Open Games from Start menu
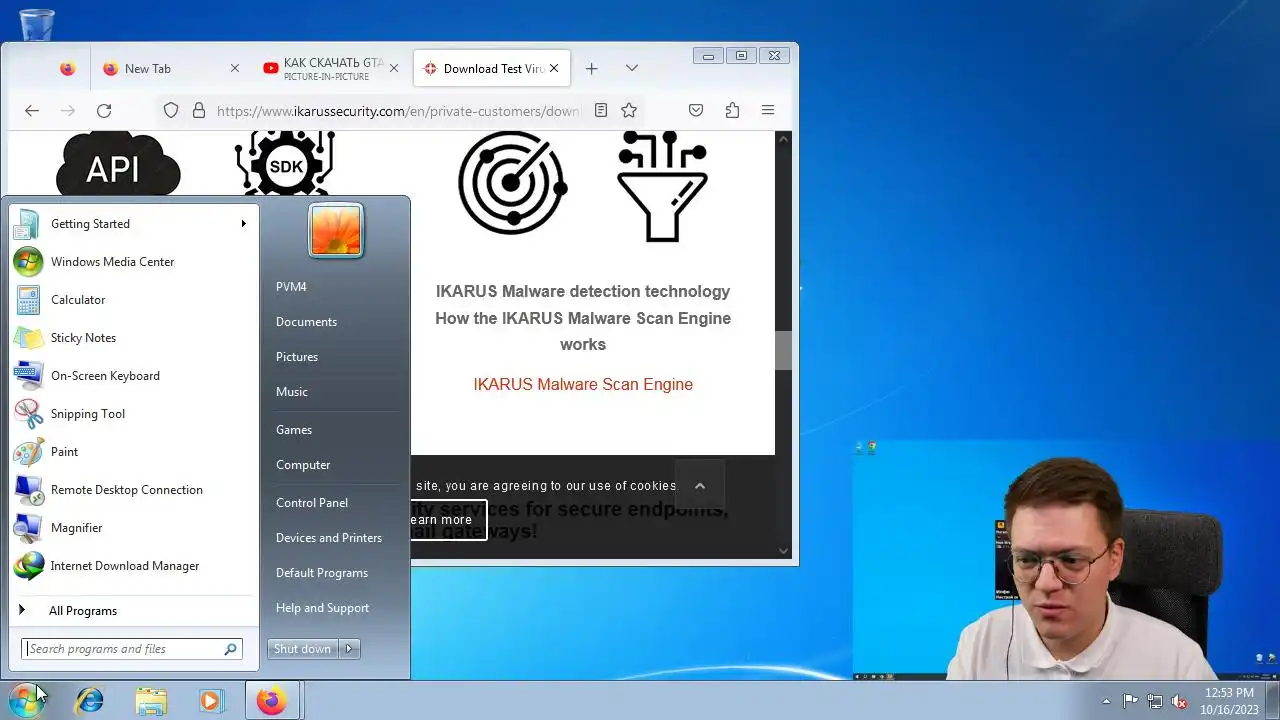Viewport: 1280px width, 720px height. (x=334, y=430)
